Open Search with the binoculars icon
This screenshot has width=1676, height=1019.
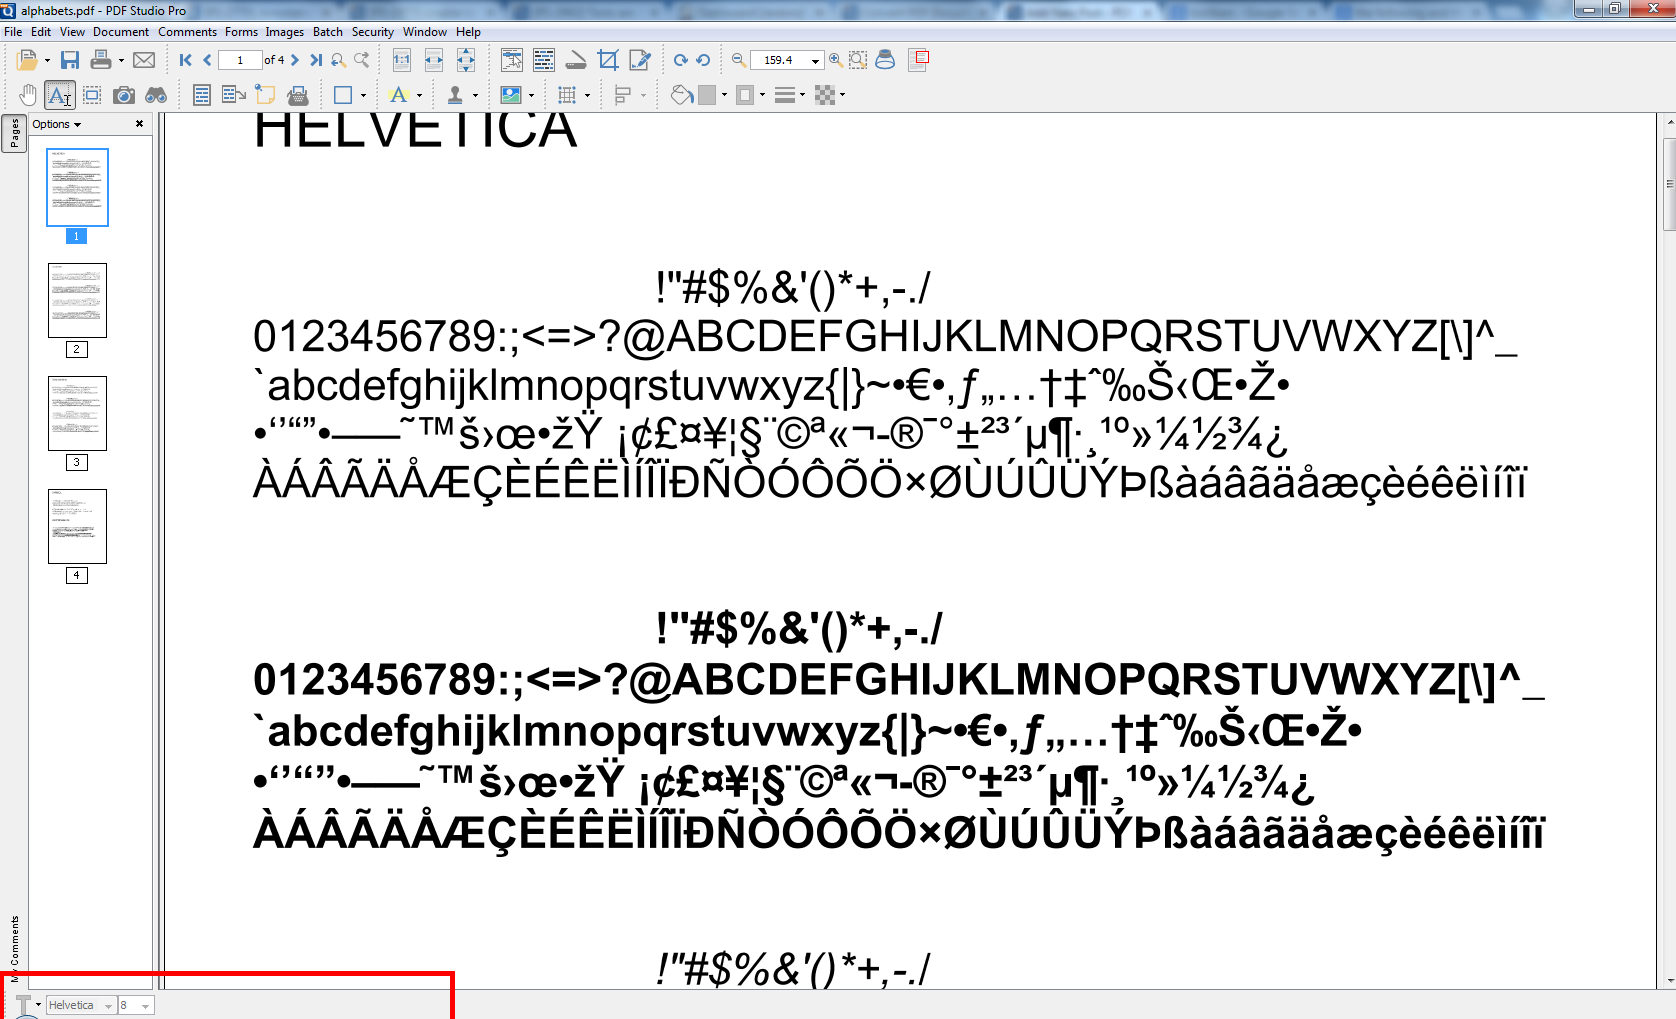coord(156,95)
